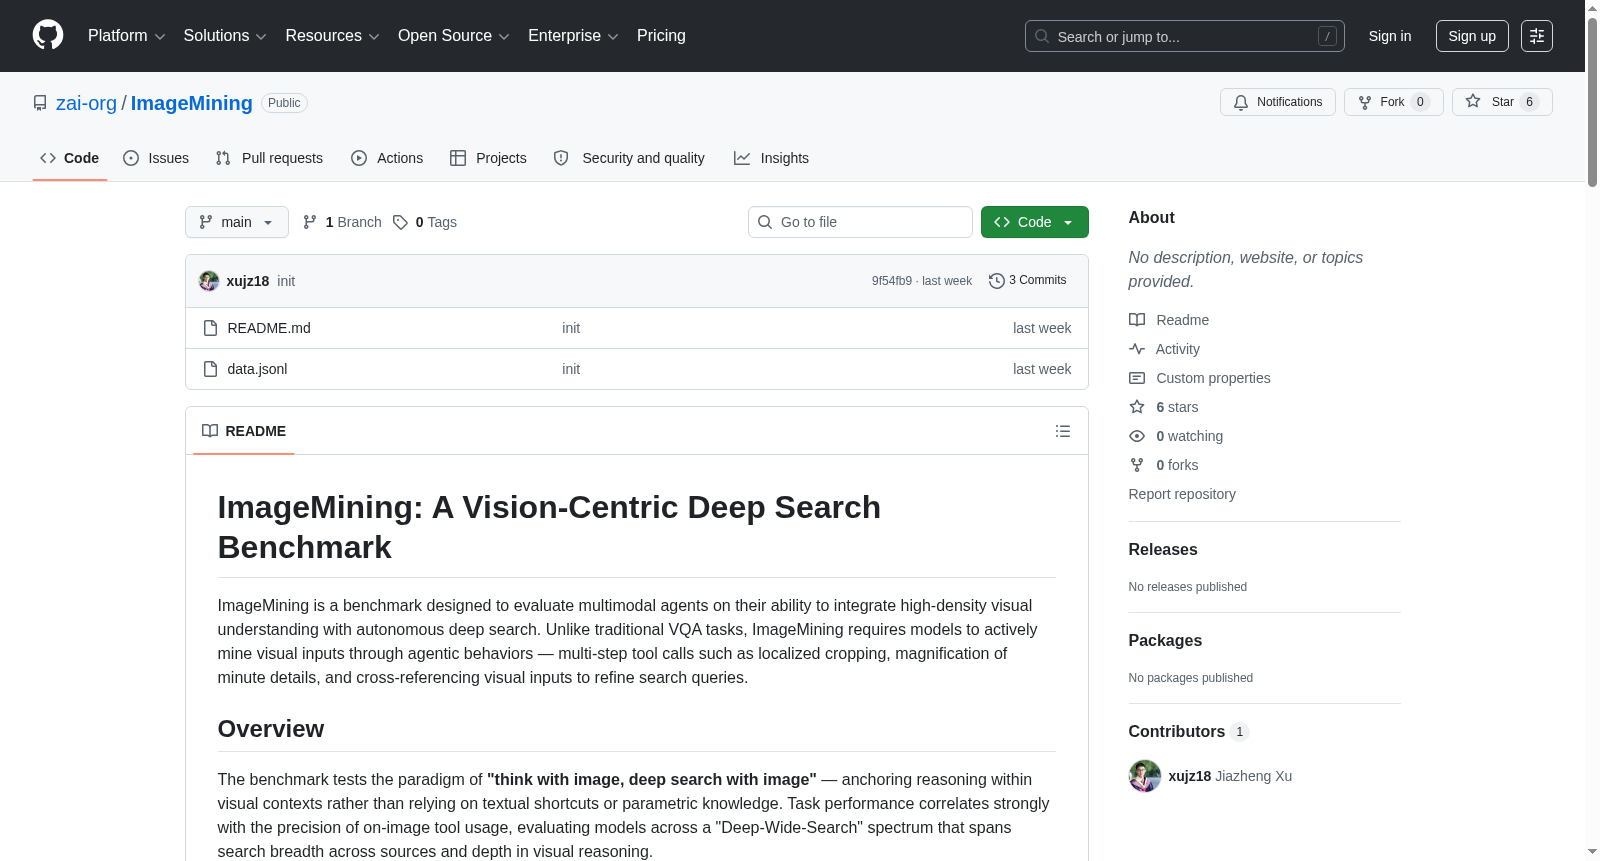View the 0 Tags link
The height and width of the screenshot is (861, 1600).
pyautogui.click(x=425, y=222)
